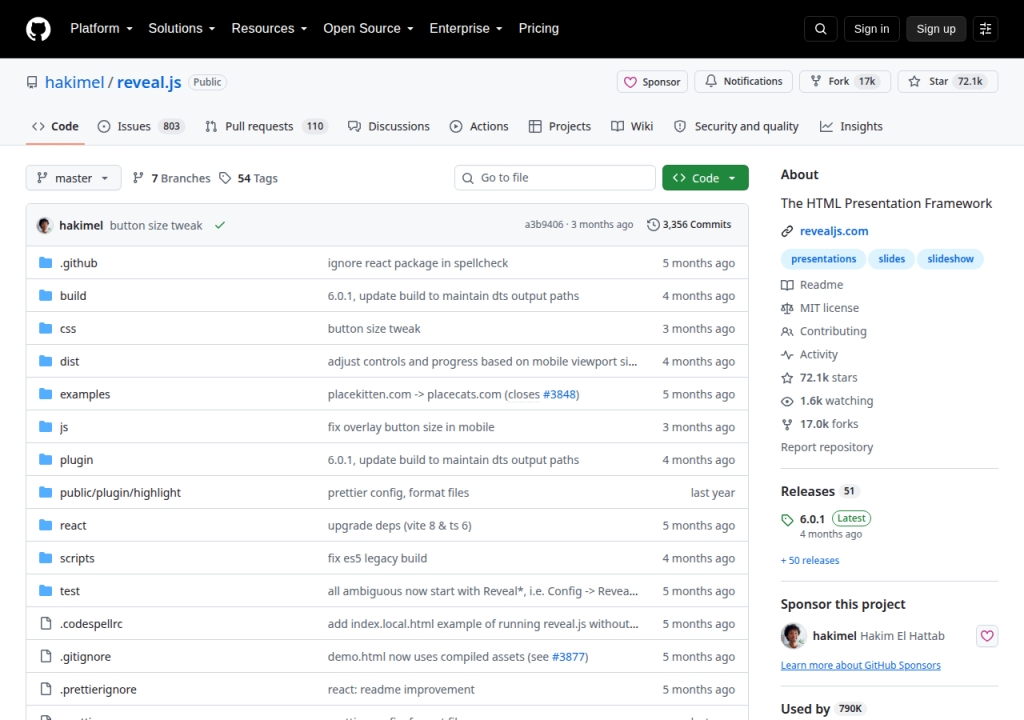Image resolution: width=1024 pixels, height=720 pixels.
Task: Select the .github folder icon
Action: tap(45, 263)
